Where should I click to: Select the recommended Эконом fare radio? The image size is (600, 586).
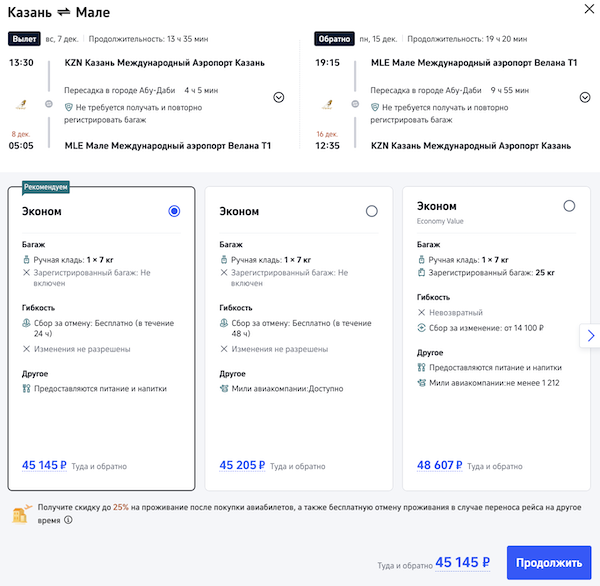(175, 211)
